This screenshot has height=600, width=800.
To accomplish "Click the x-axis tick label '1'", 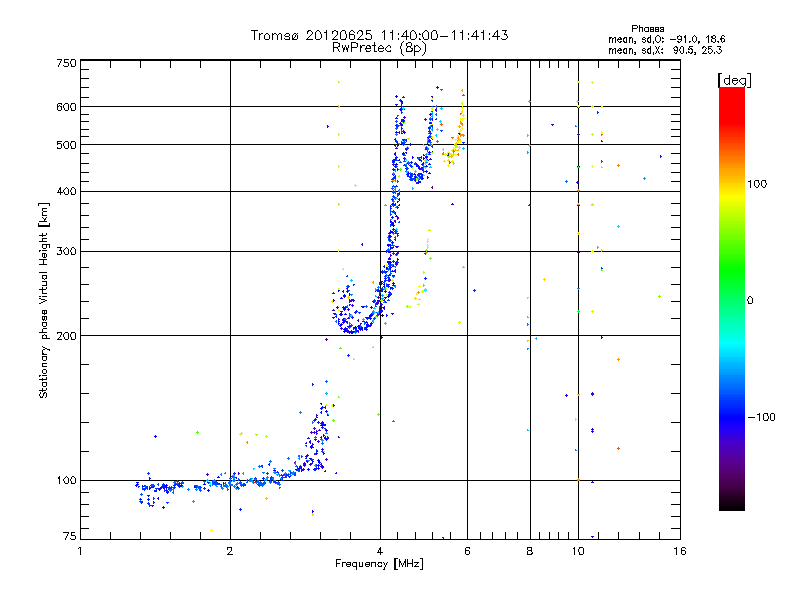I will click(x=80, y=551).
